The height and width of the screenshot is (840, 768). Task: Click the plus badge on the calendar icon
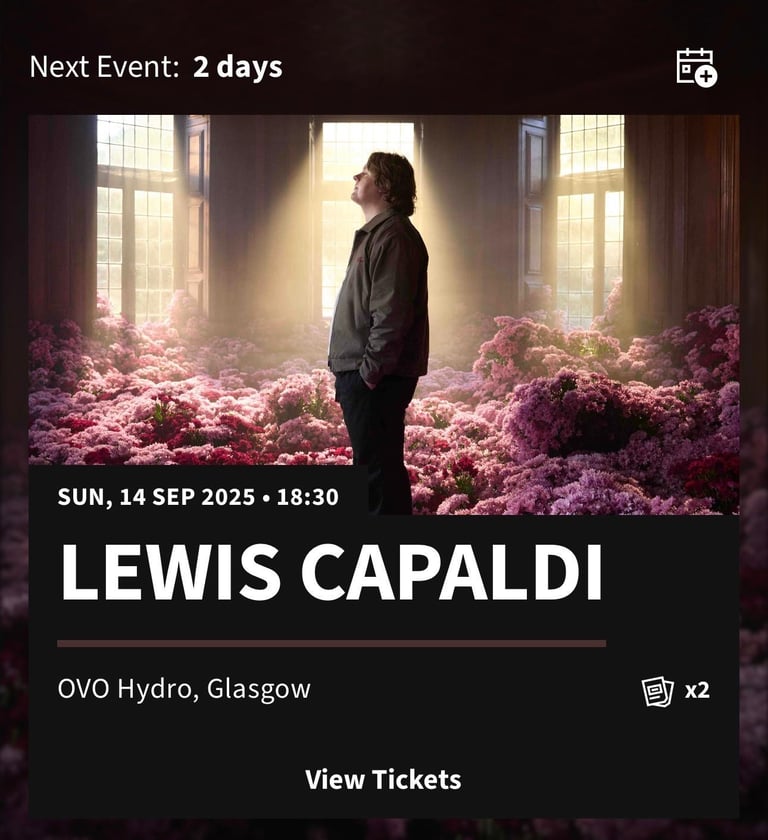[x=707, y=77]
